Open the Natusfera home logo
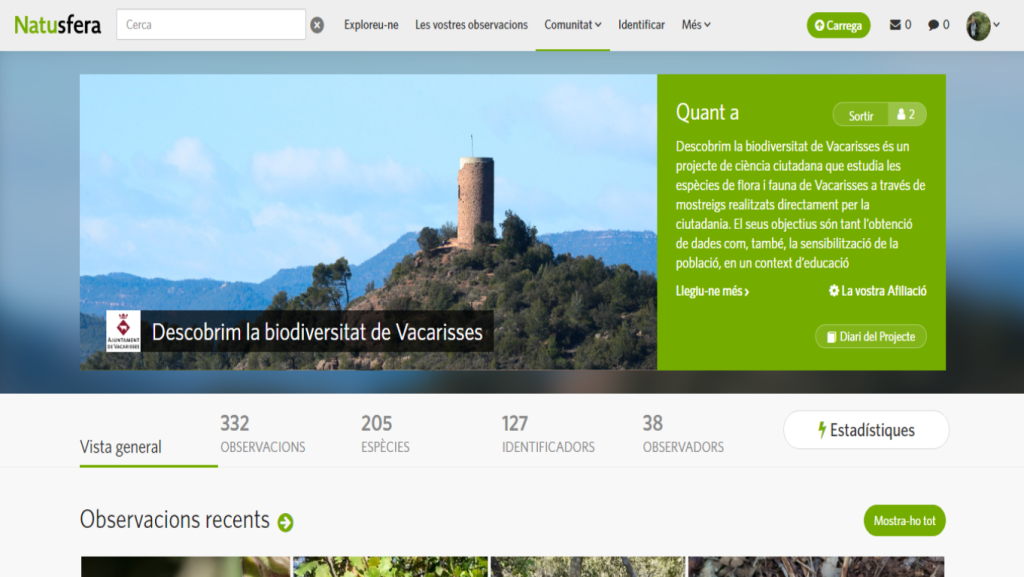This screenshot has width=1024, height=577. (57, 25)
